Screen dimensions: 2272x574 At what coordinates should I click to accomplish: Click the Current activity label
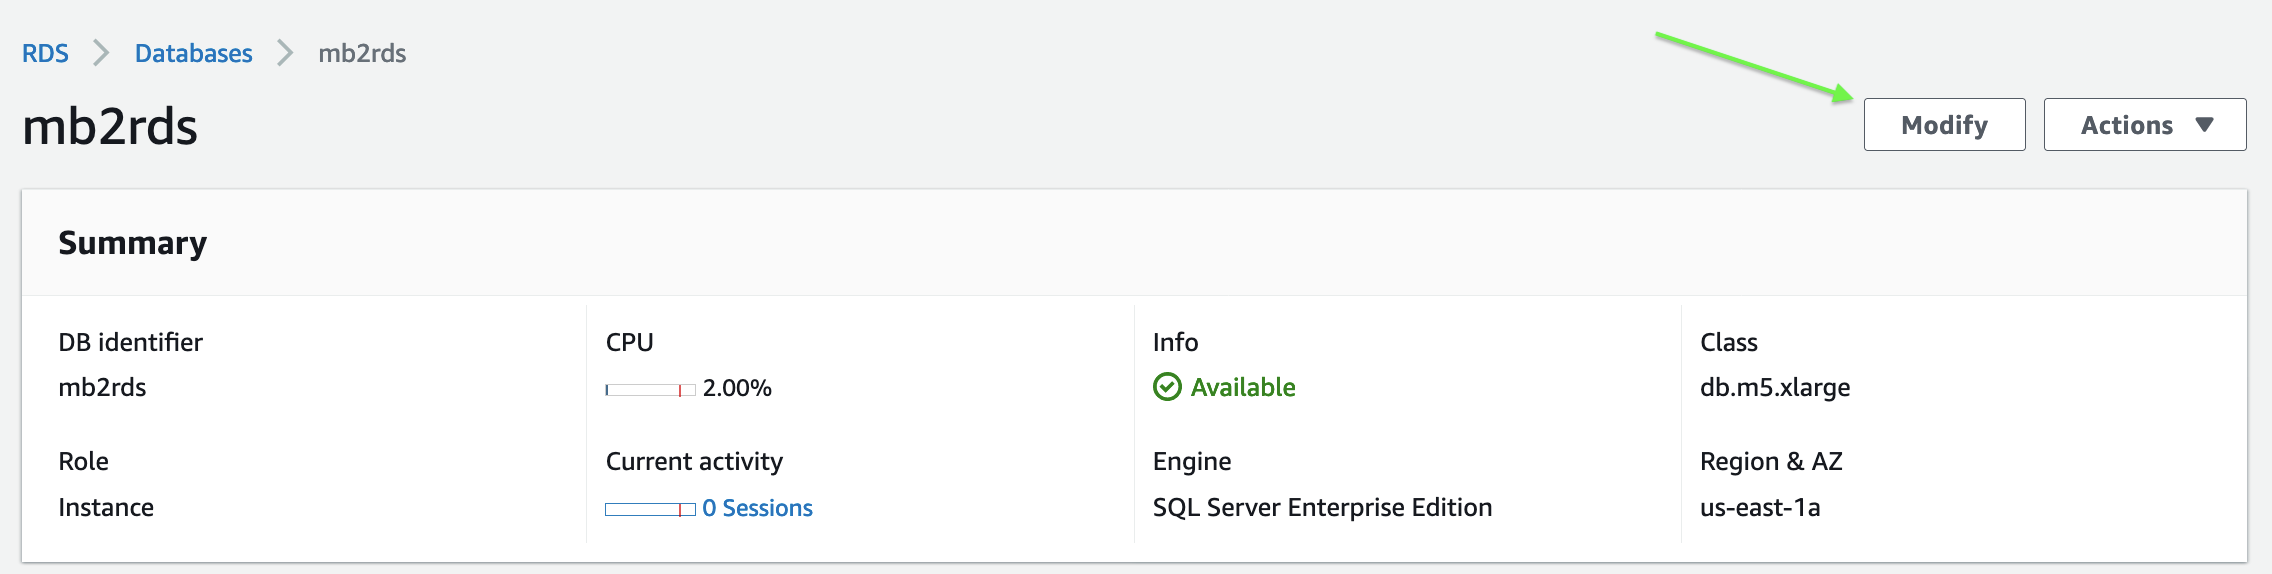point(694,462)
